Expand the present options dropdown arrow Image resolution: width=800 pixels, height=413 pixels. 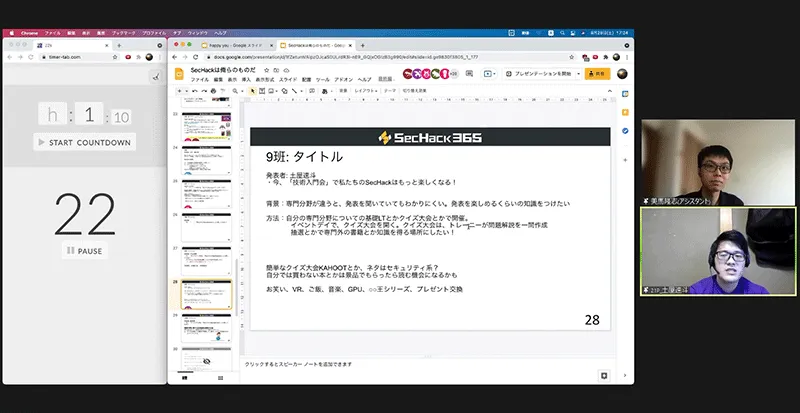(x=578, y=74)
